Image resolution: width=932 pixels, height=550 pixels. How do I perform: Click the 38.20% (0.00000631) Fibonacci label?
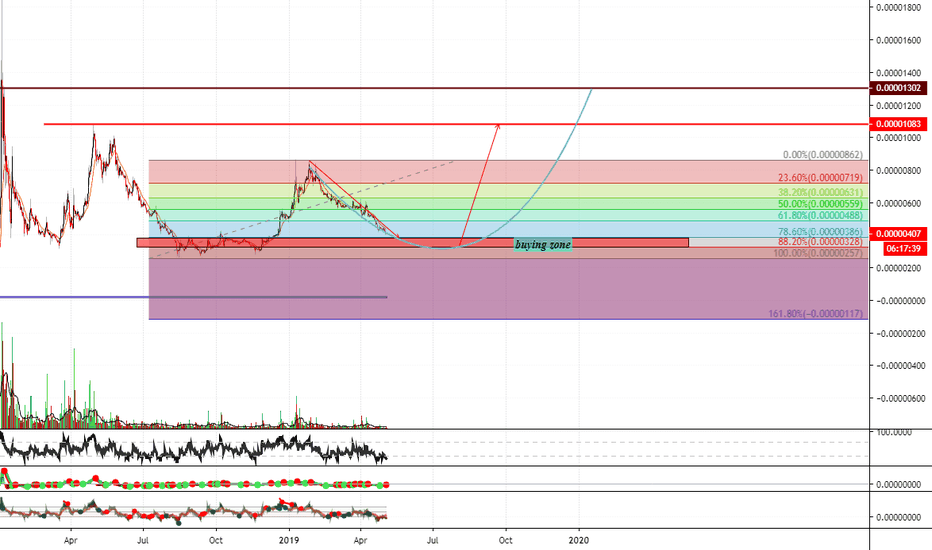point(820,193)
